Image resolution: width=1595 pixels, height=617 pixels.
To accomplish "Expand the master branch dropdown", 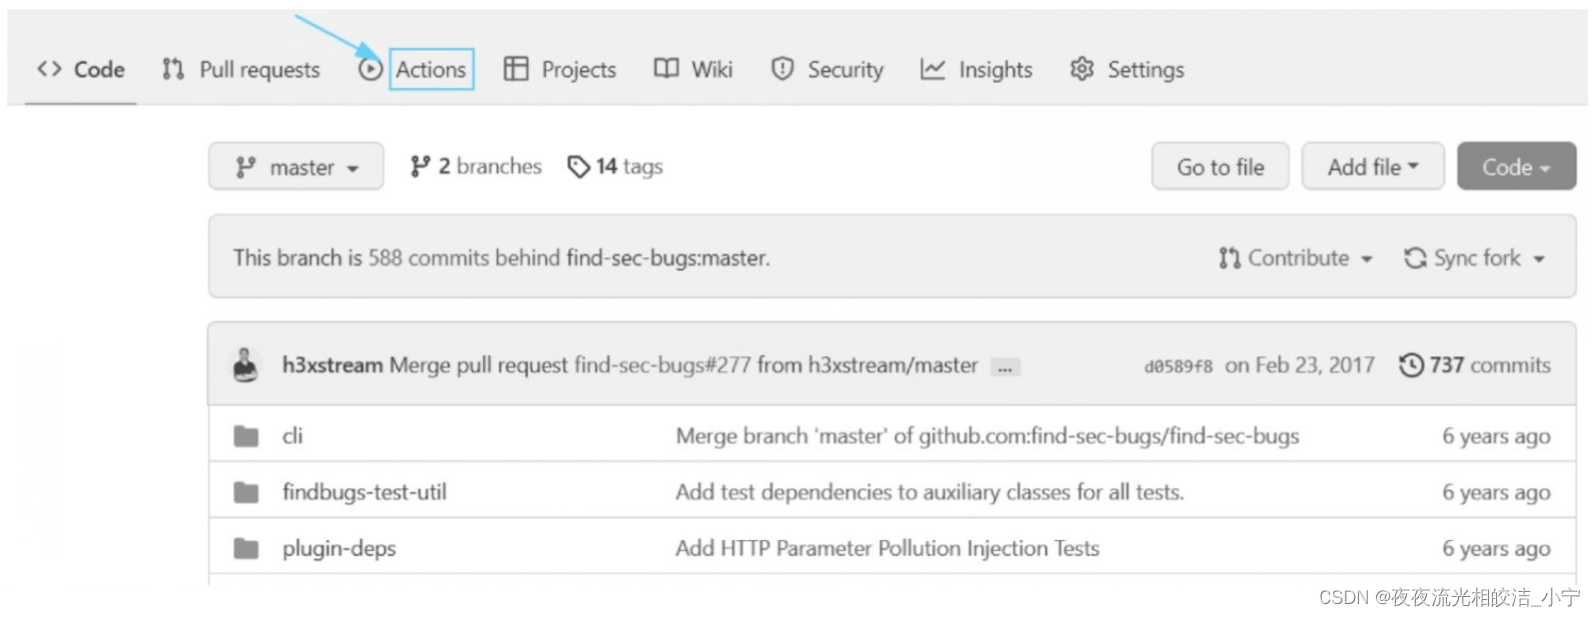I will tap(296, 166).
